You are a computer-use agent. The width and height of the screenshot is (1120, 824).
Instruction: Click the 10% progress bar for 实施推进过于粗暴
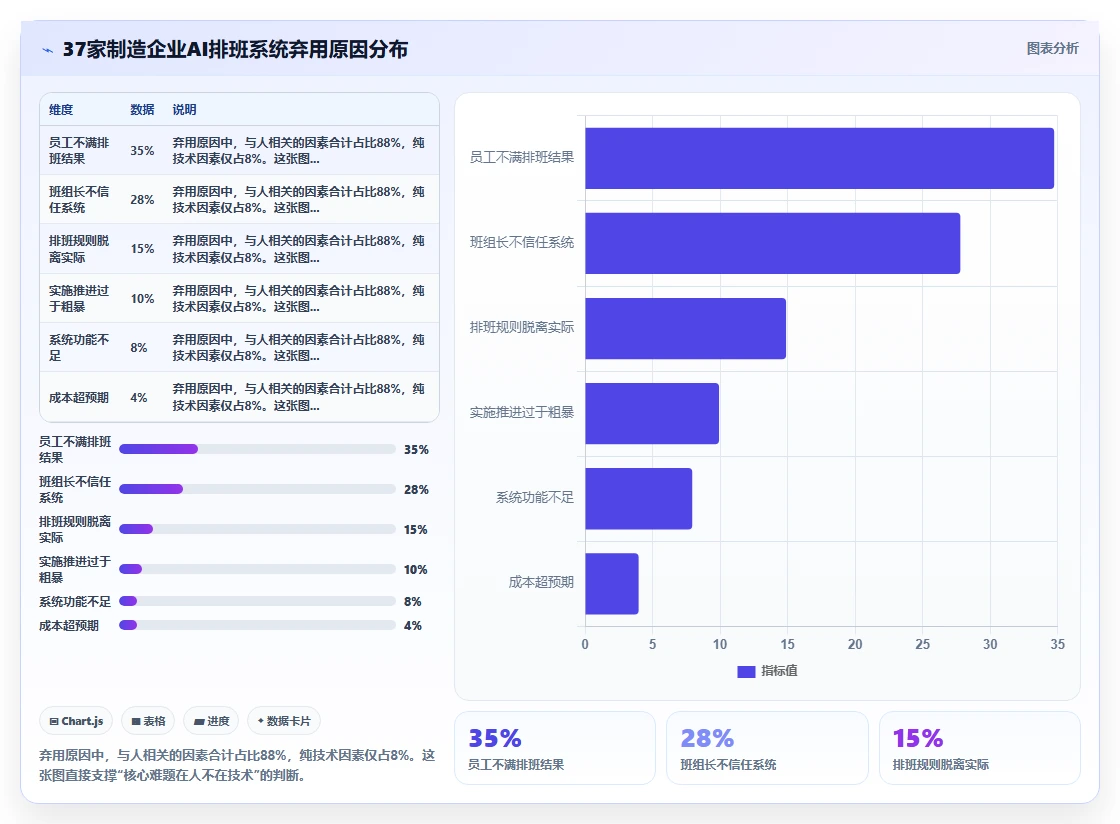coord(257,569)
